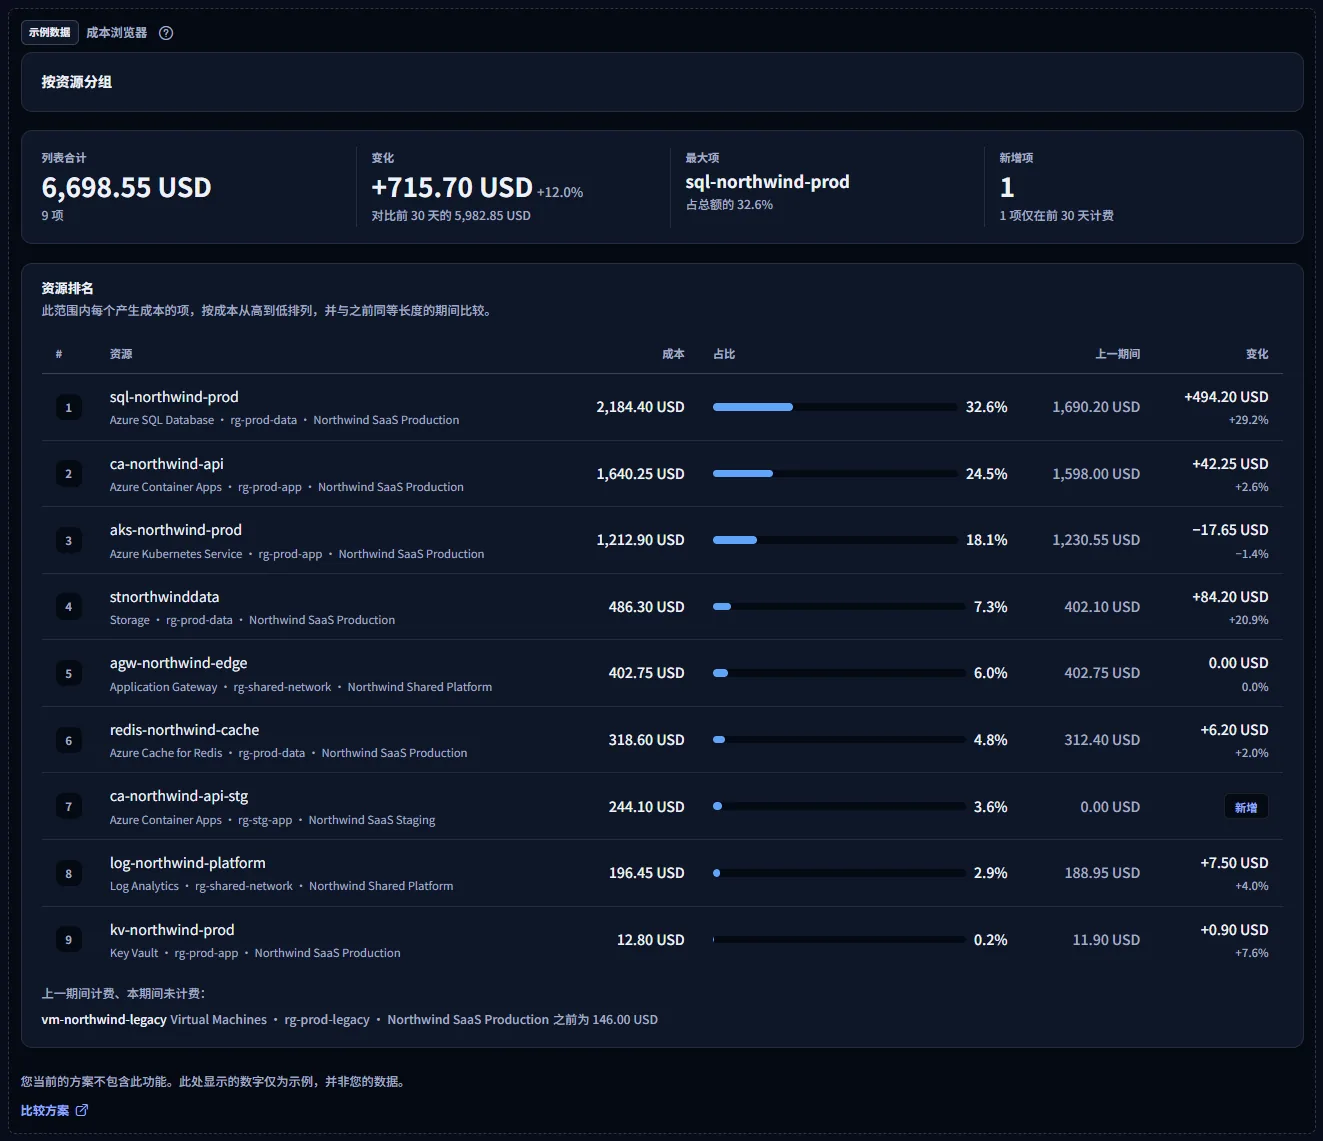
Task: Click rank number 1 badge
Action: (x=69, y=407)
